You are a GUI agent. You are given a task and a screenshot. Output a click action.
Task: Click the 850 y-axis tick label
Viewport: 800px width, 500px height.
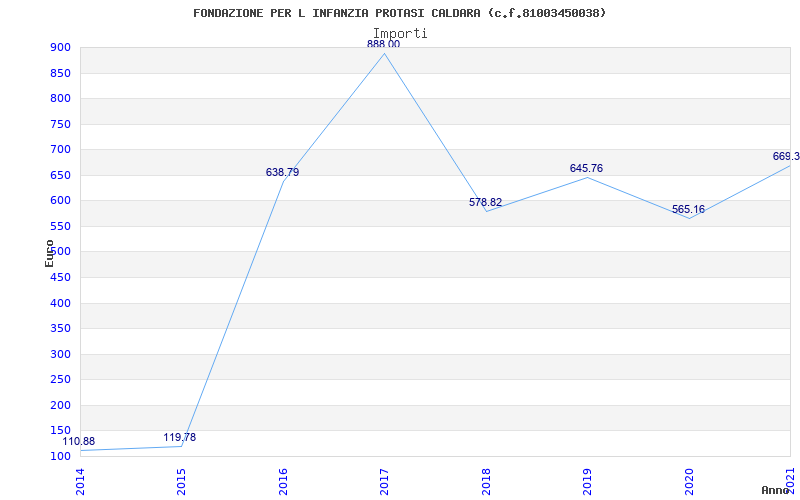pyautogui.click(x=60, y=73)
